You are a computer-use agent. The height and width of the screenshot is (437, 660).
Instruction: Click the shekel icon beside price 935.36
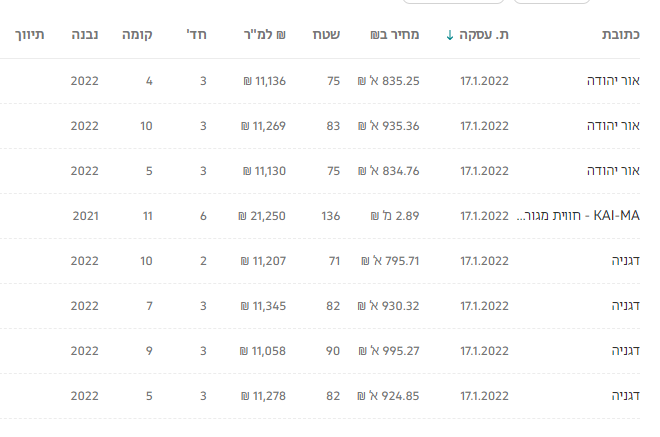coord(362,126)
